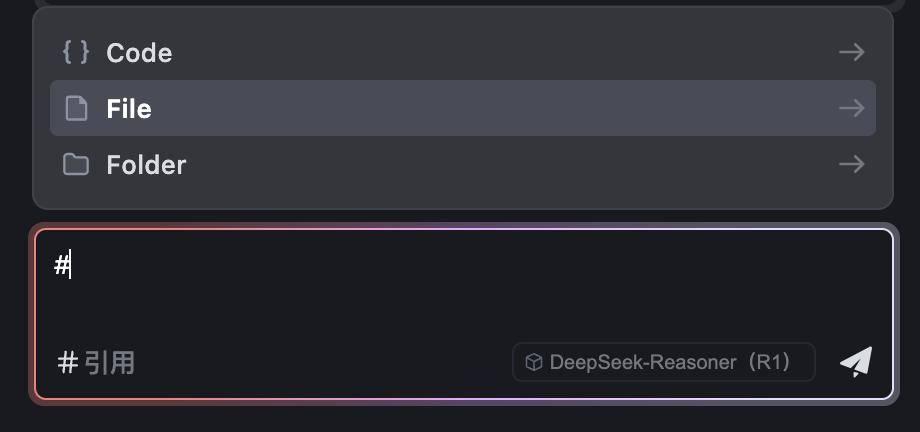This screenshot has height=432, width=920.
Task: Click the cube icon beside DeepSeek-Reasoner
Action: (534, 362)
